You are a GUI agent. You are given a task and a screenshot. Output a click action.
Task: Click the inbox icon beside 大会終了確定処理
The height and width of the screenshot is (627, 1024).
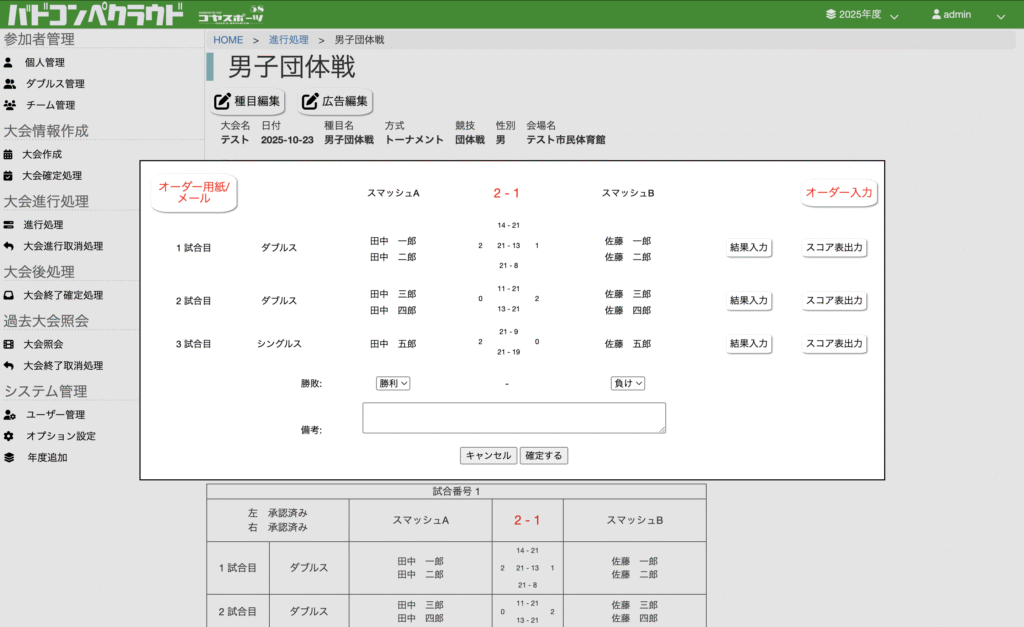[x=9, y=296]
